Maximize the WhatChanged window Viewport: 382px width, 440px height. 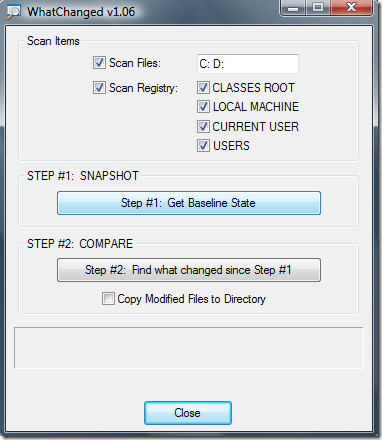(x=318, y=7)
